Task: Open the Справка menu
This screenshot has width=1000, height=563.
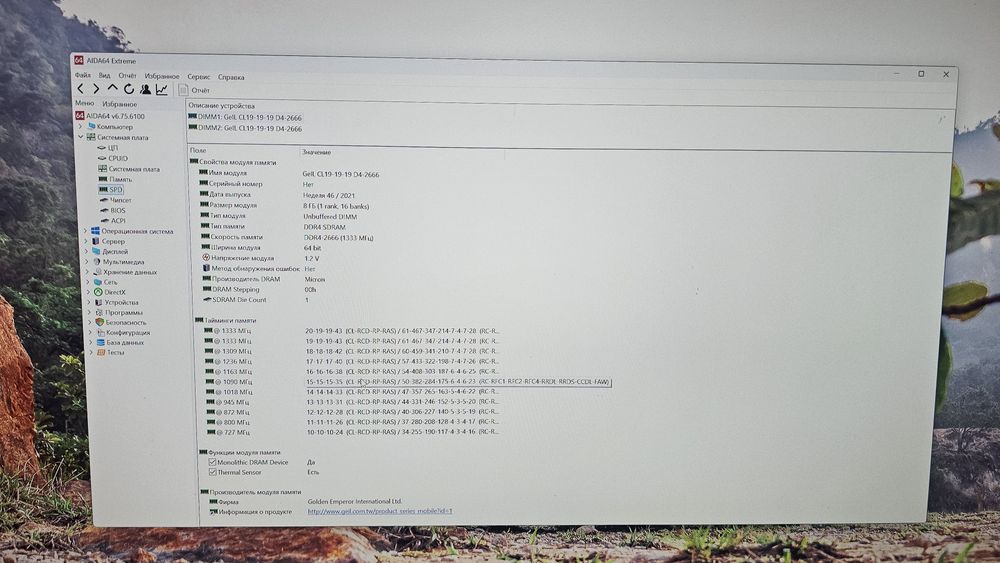Action: tap(231, 77)
